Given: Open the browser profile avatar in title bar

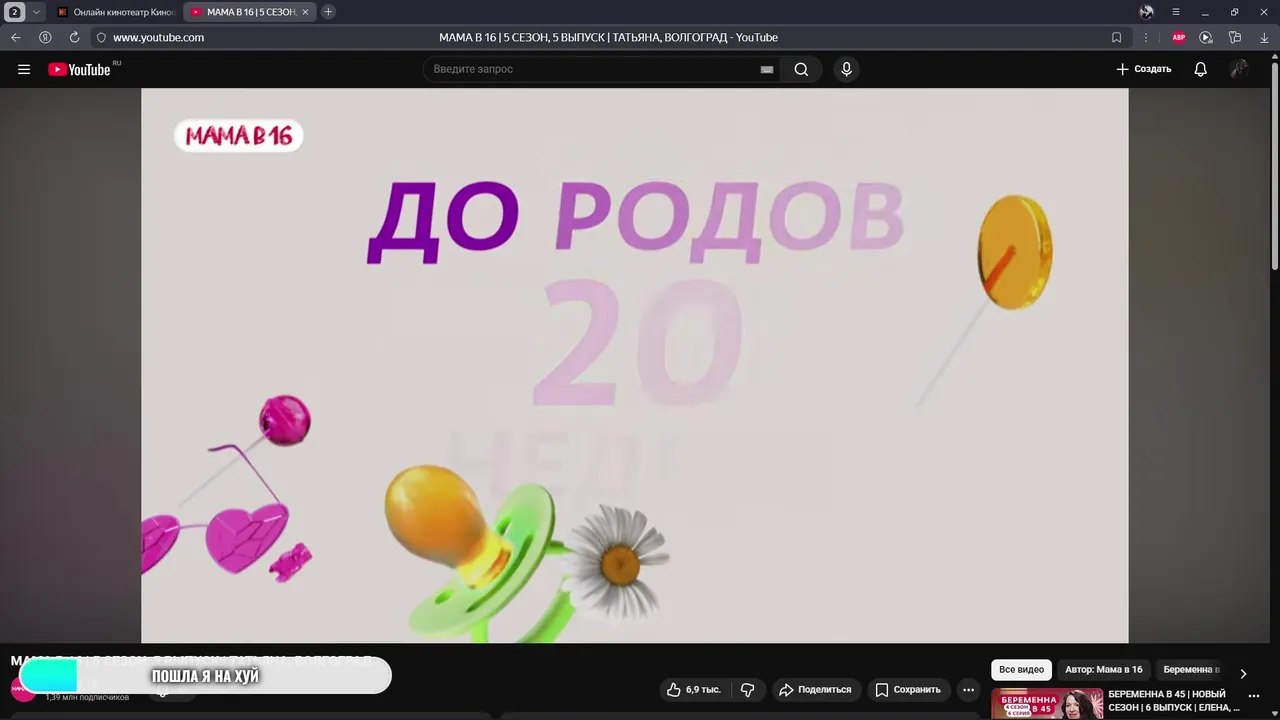Looking at the screenshot, I should [x=1146, y=12].
